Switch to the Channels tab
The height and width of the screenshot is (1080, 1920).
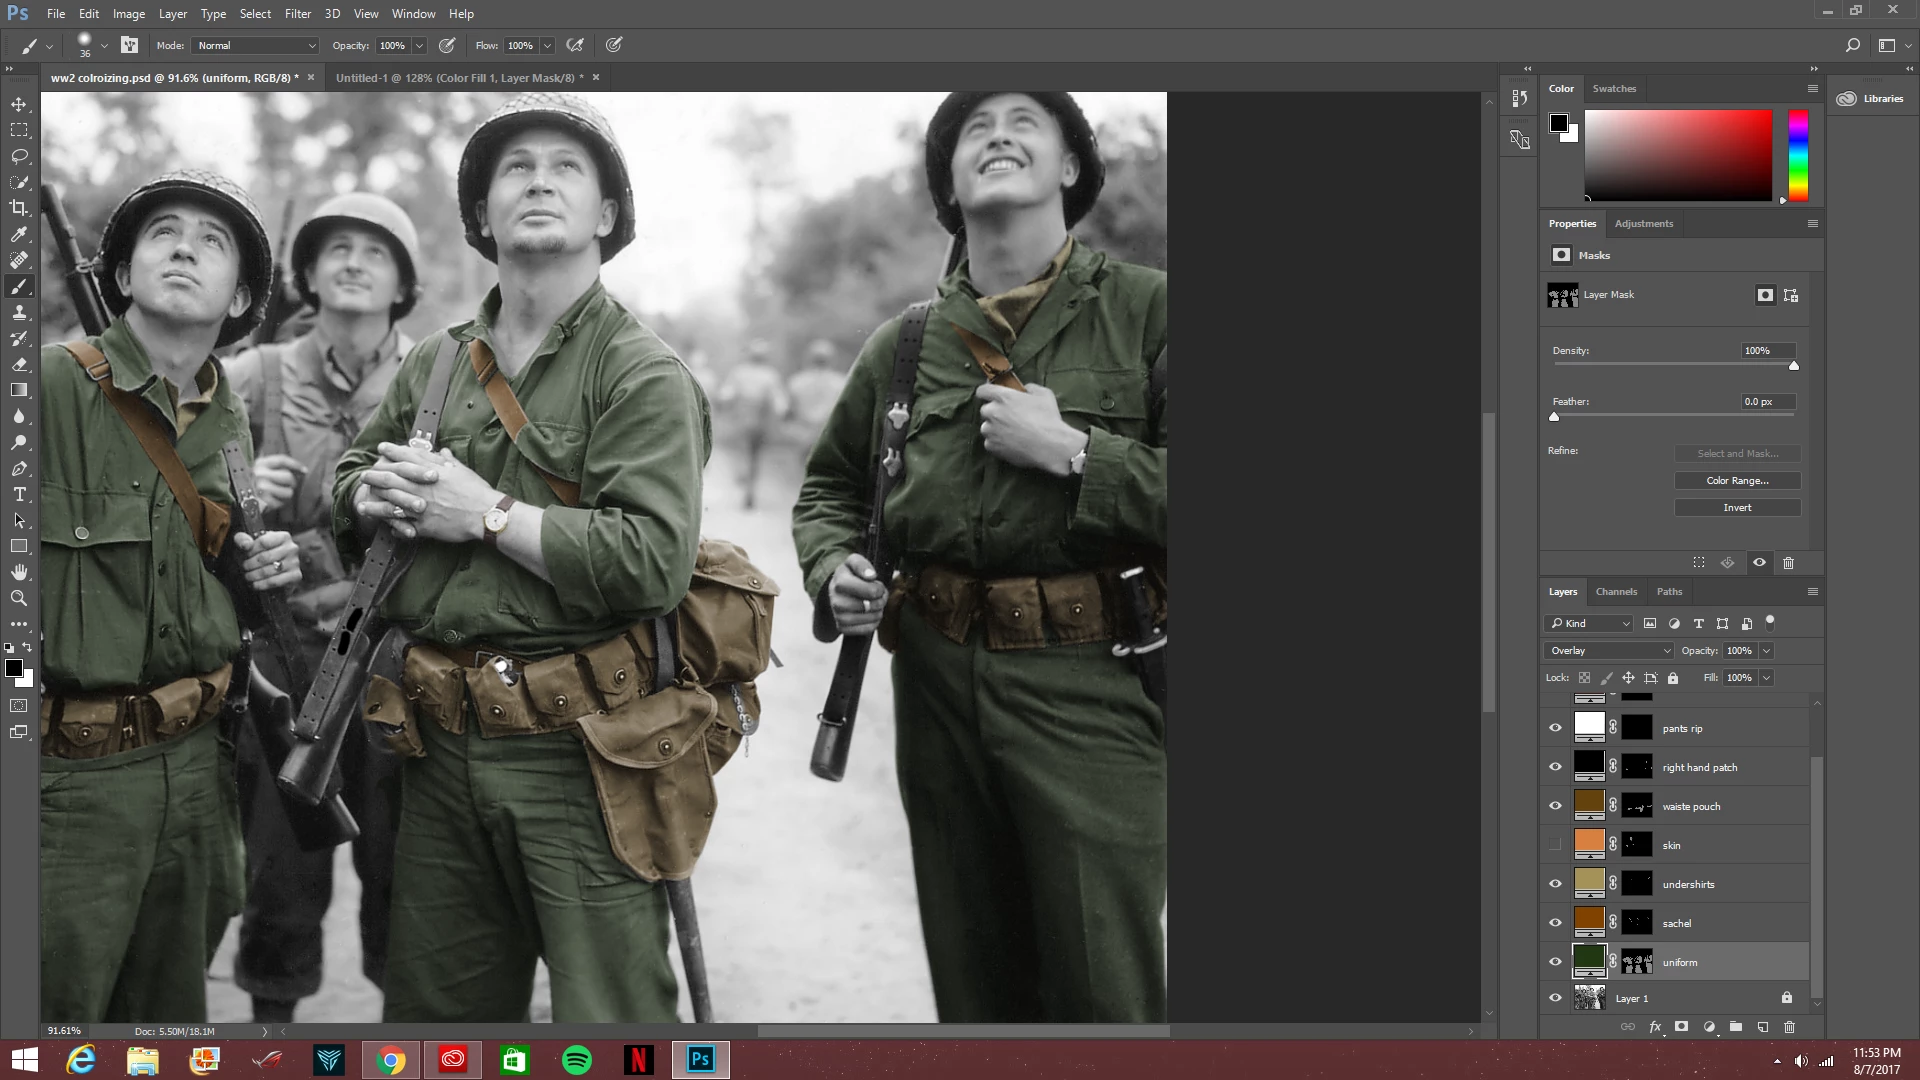point(1616,592)
